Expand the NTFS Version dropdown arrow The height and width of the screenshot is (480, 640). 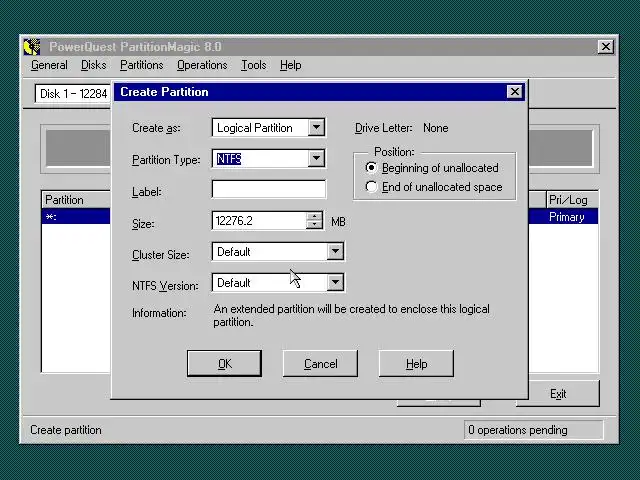click(x=335, y=282)
